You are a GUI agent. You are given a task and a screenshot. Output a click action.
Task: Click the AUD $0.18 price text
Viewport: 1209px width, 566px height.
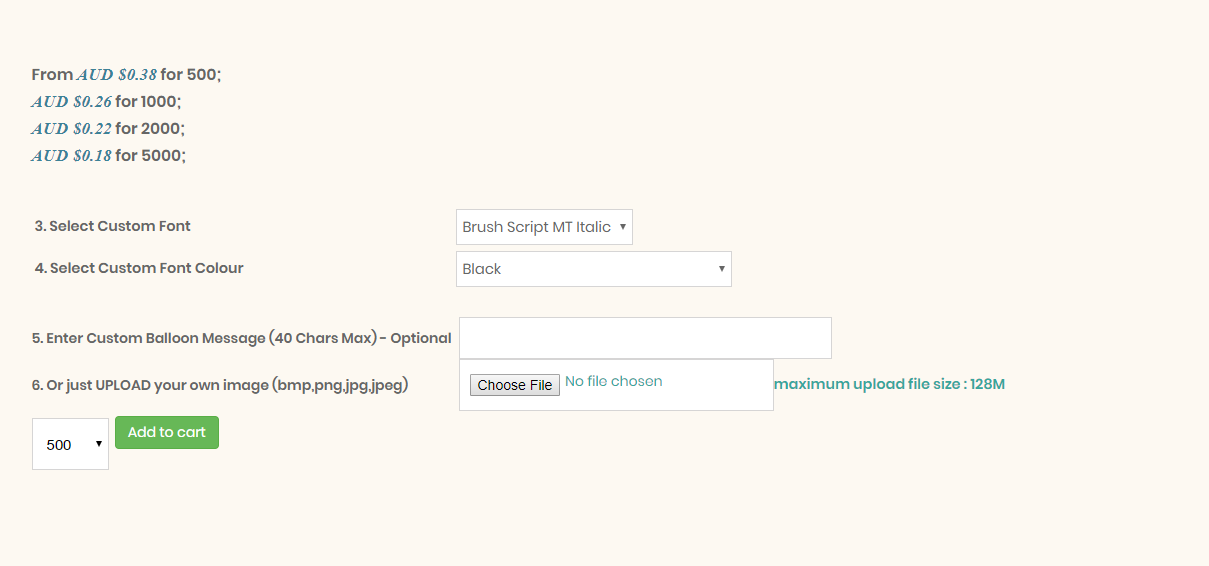pos(71,155)
